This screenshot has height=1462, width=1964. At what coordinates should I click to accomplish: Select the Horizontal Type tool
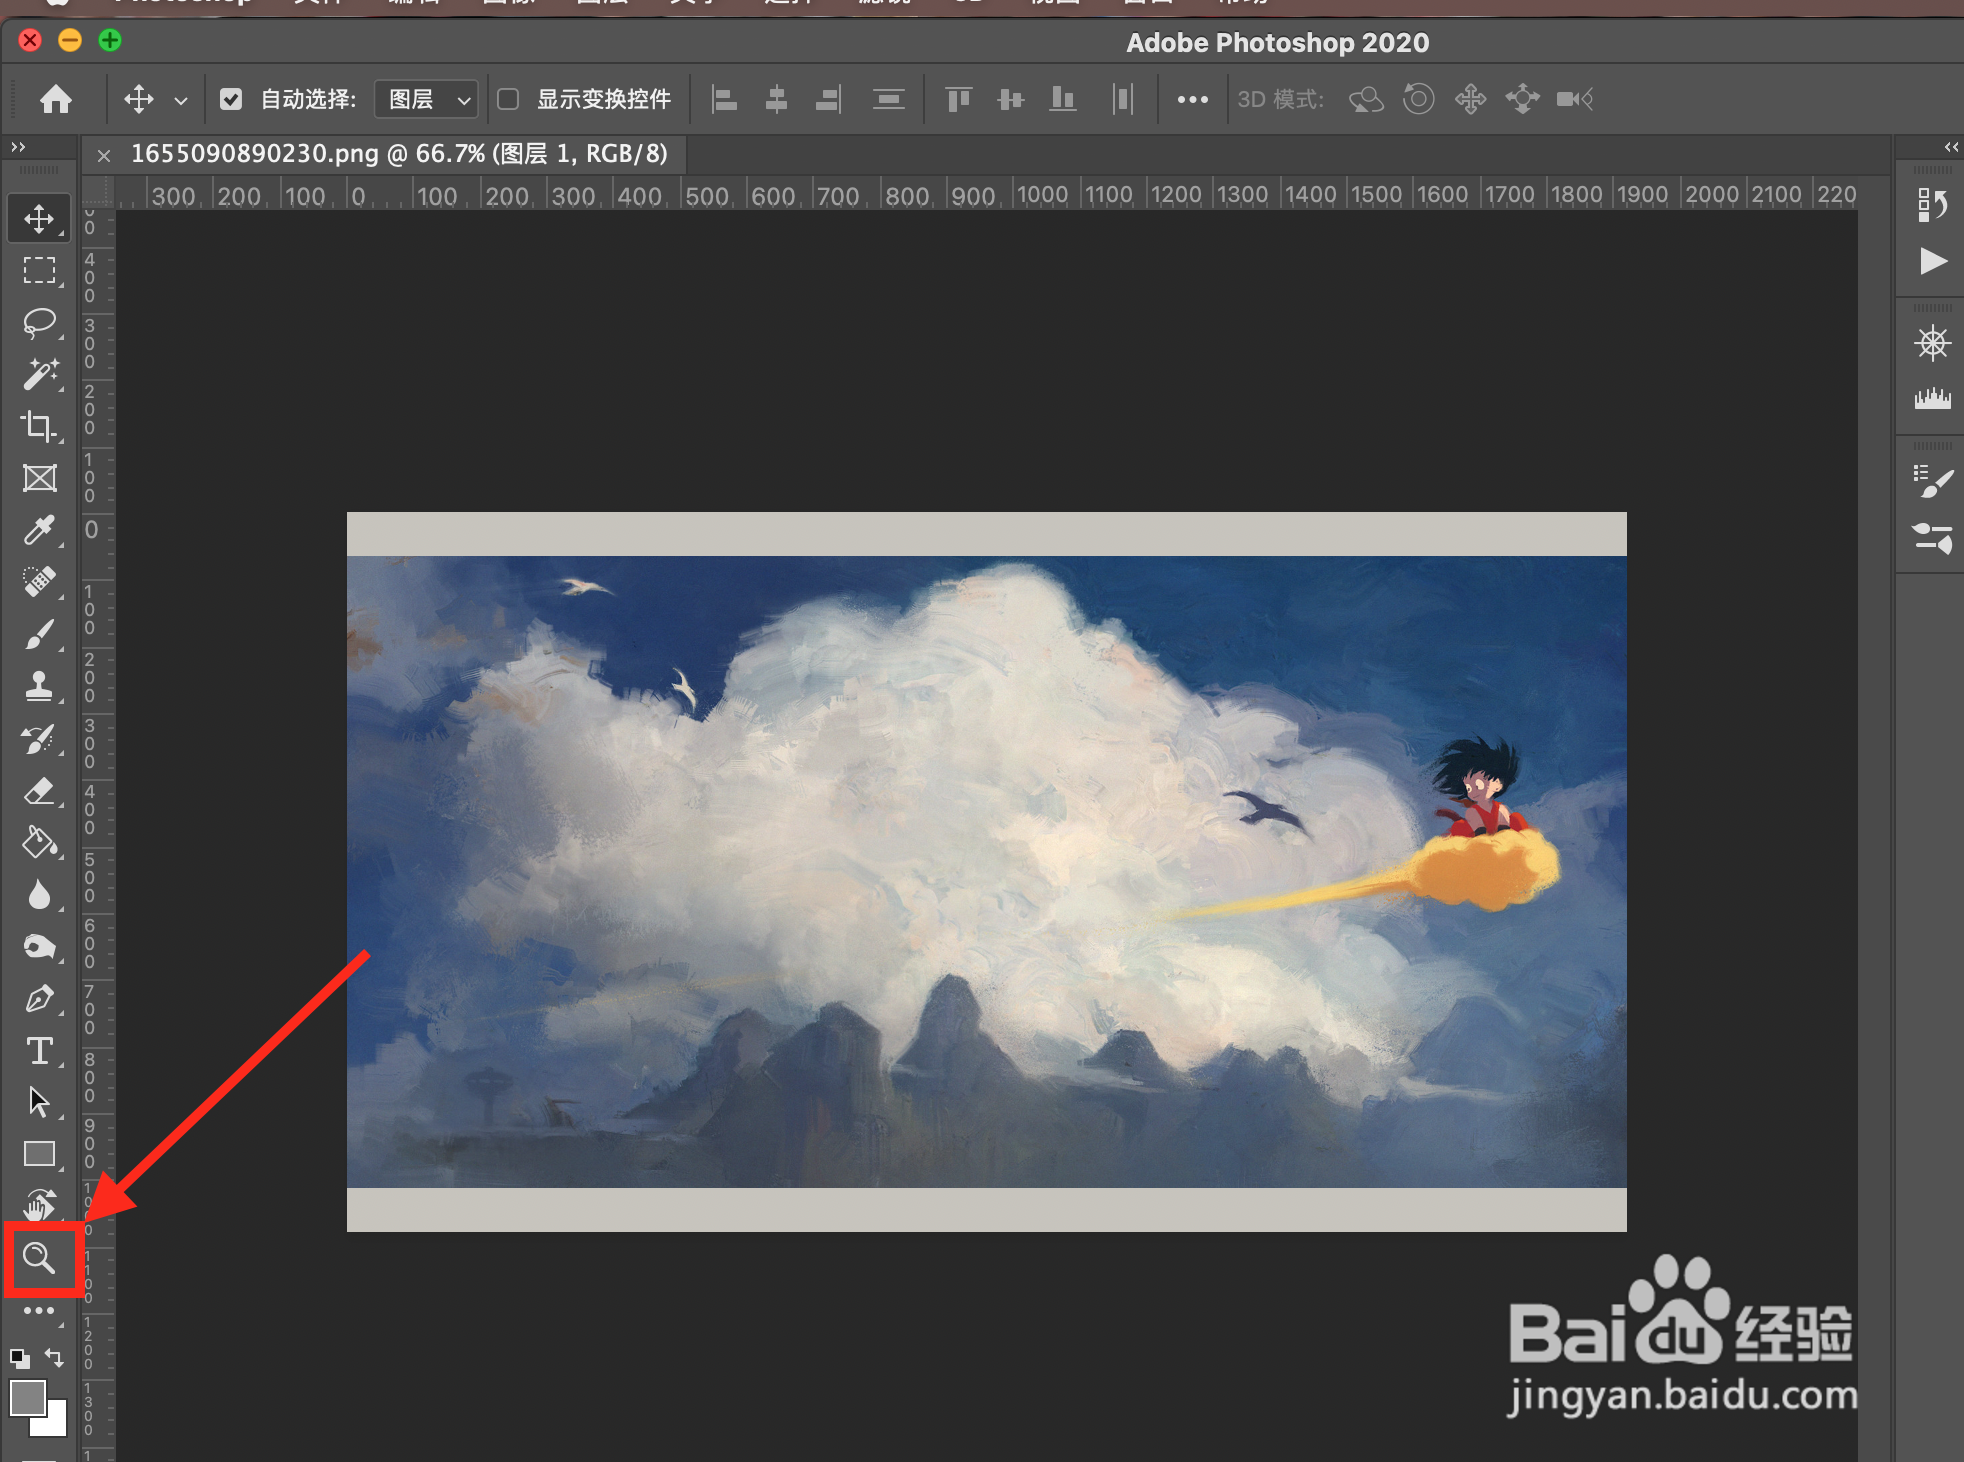(39, 1051)
